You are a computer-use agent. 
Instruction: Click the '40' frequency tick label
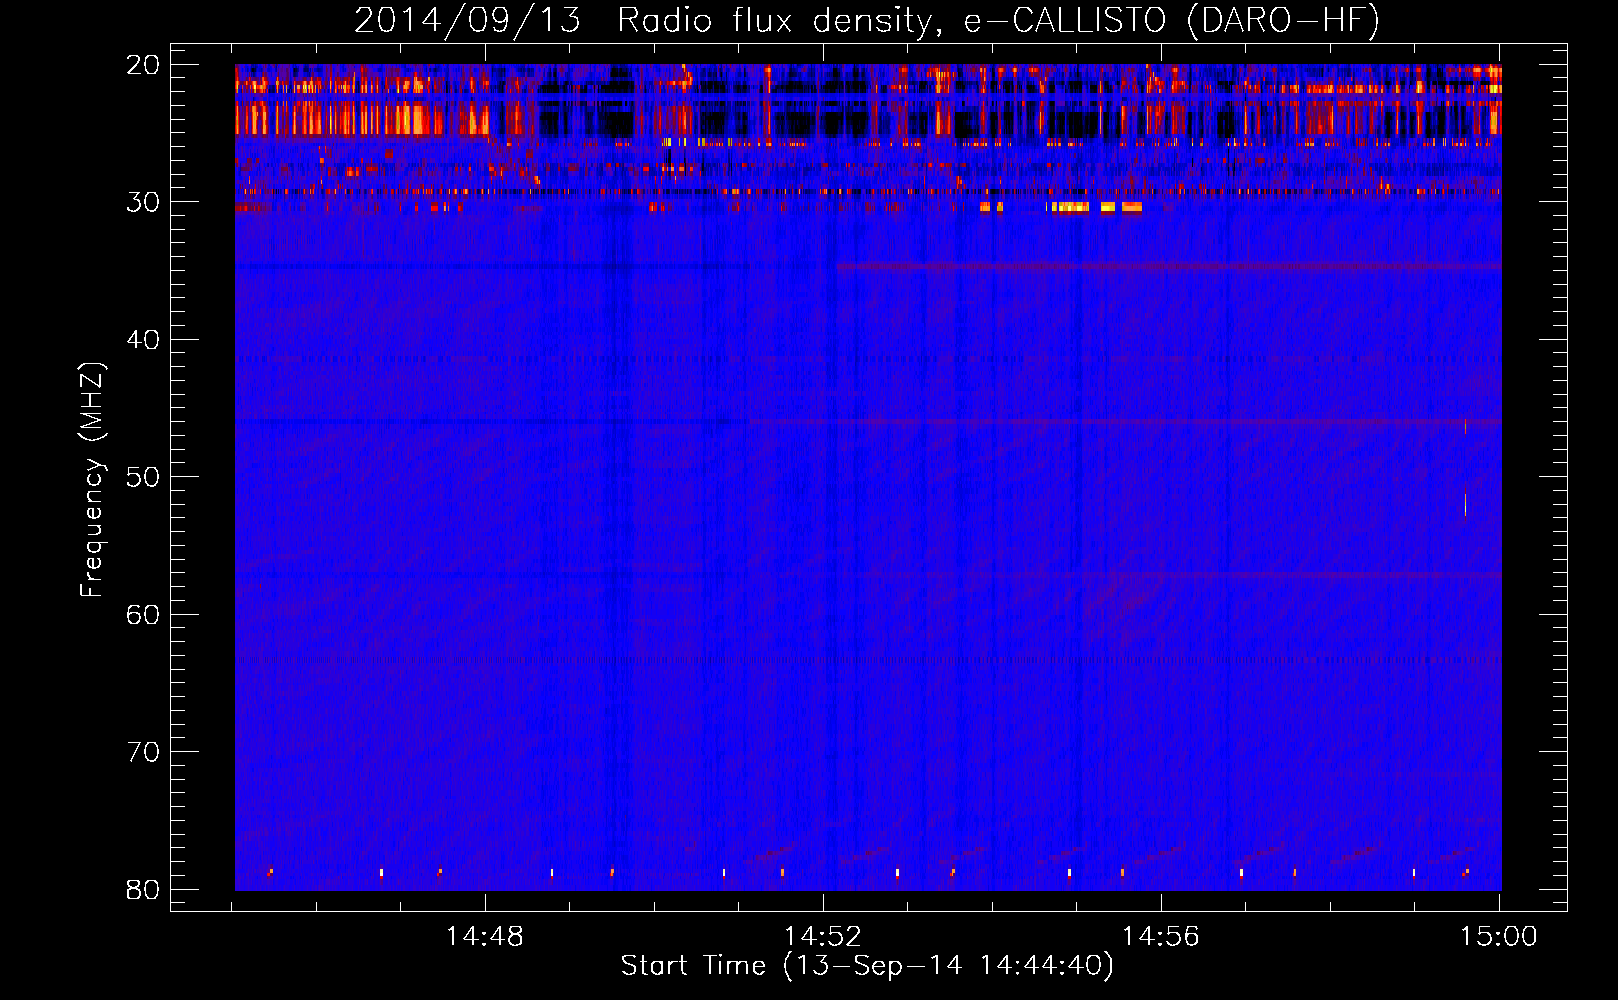143,340
